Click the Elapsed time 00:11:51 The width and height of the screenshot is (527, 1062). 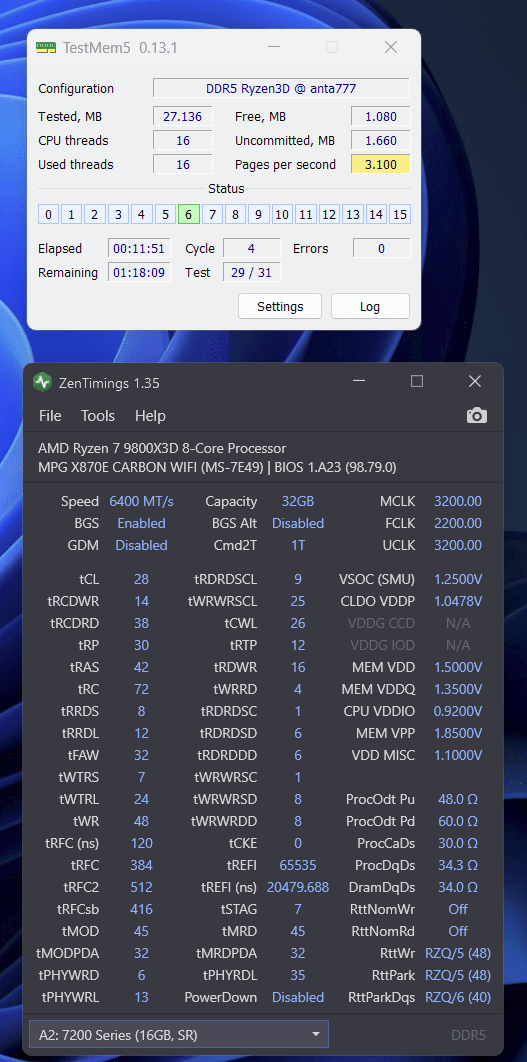coord(139,249)
